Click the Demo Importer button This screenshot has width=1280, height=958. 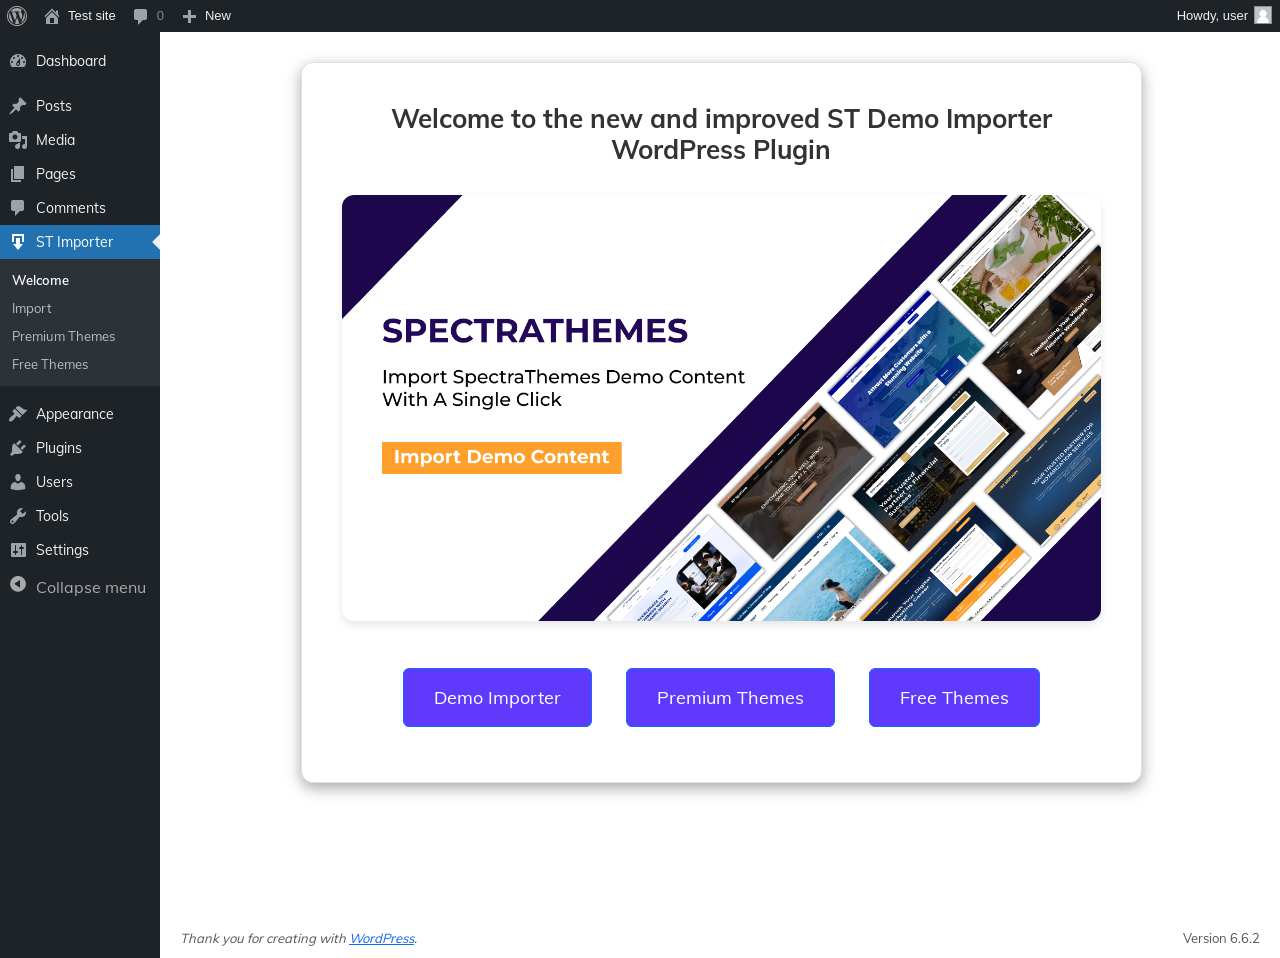click(497, 698)
